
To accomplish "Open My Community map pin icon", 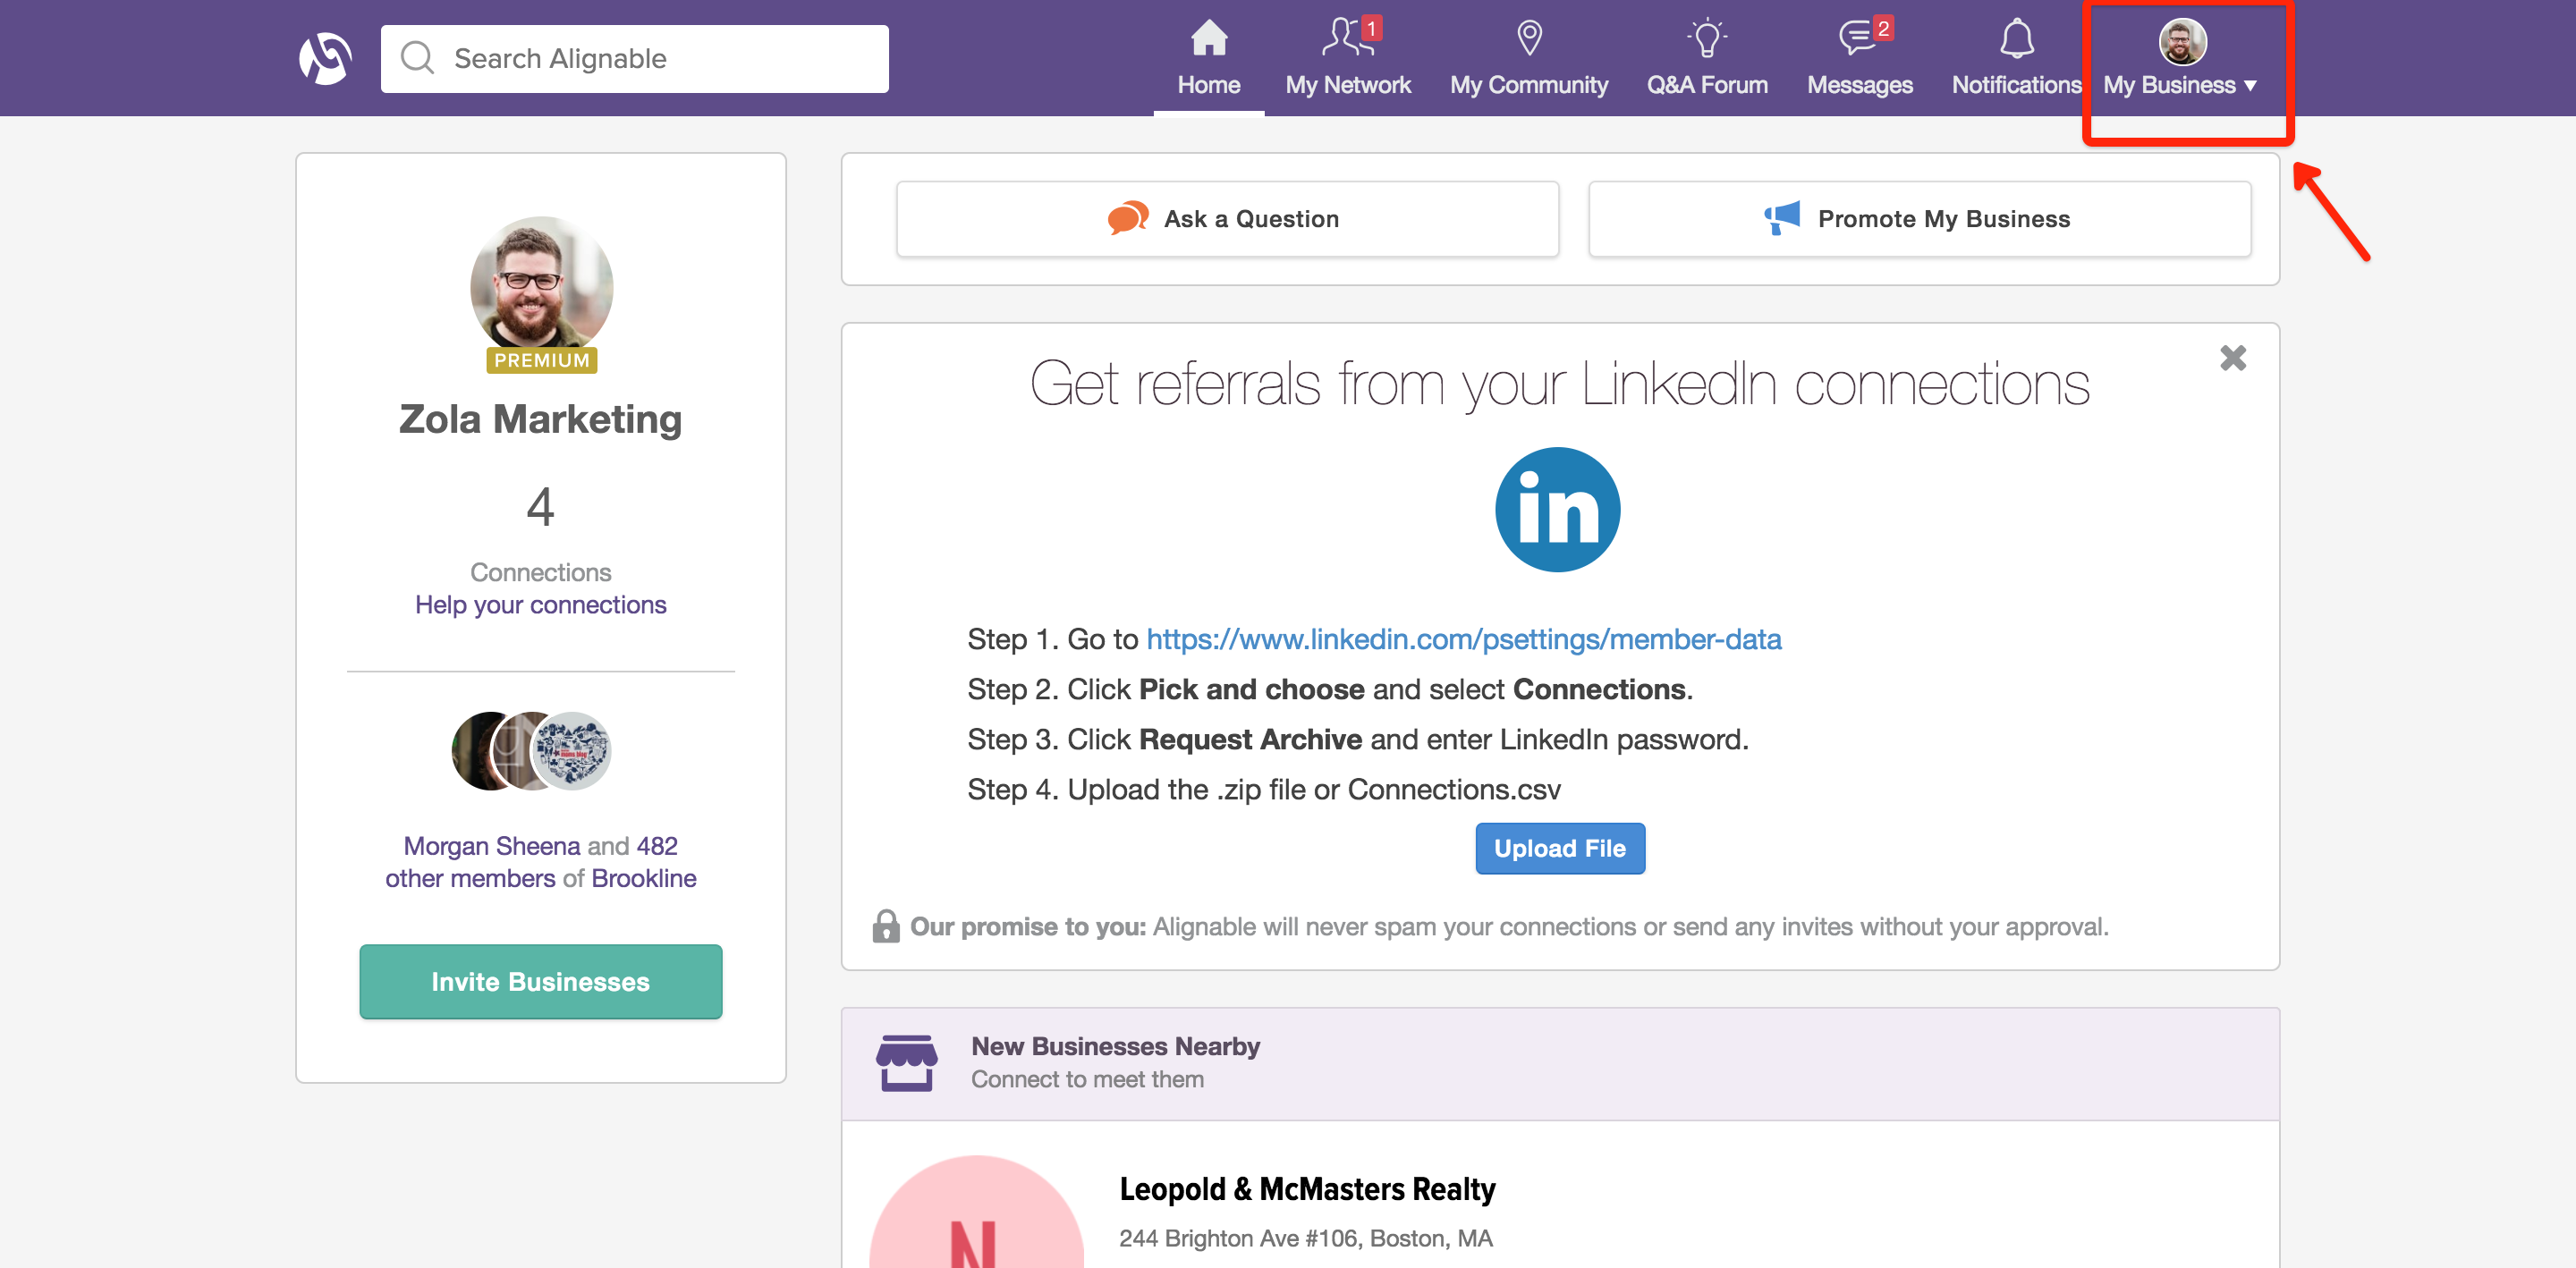I will coord(1529,38).
